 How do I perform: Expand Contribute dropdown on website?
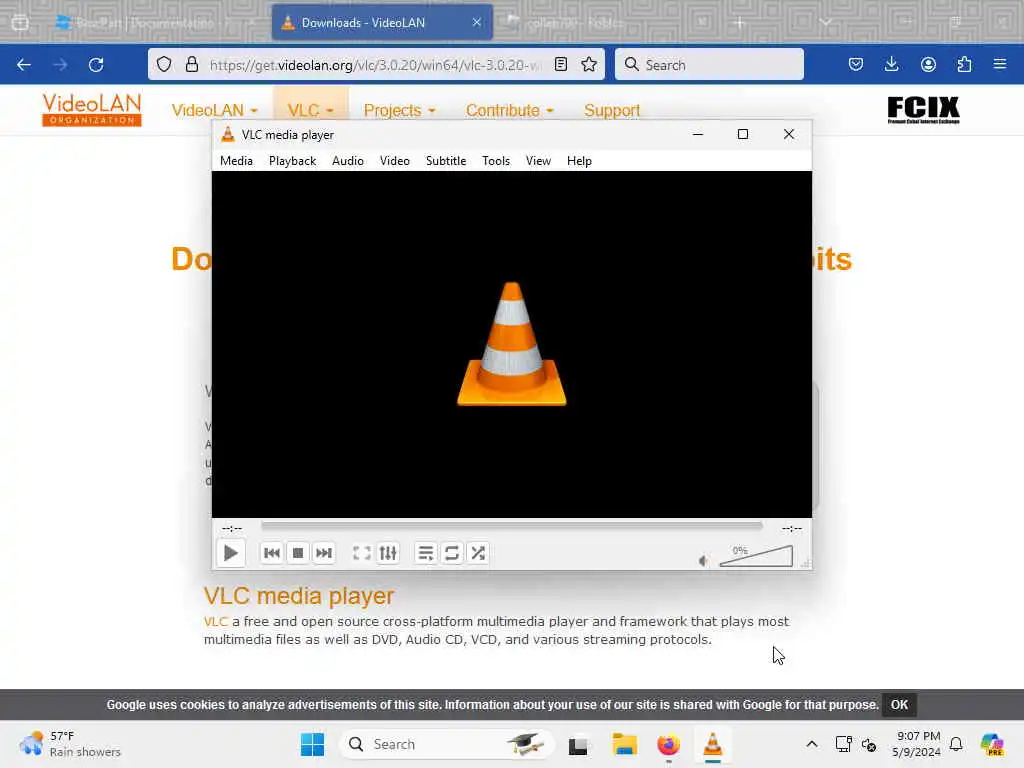(509, 110)
